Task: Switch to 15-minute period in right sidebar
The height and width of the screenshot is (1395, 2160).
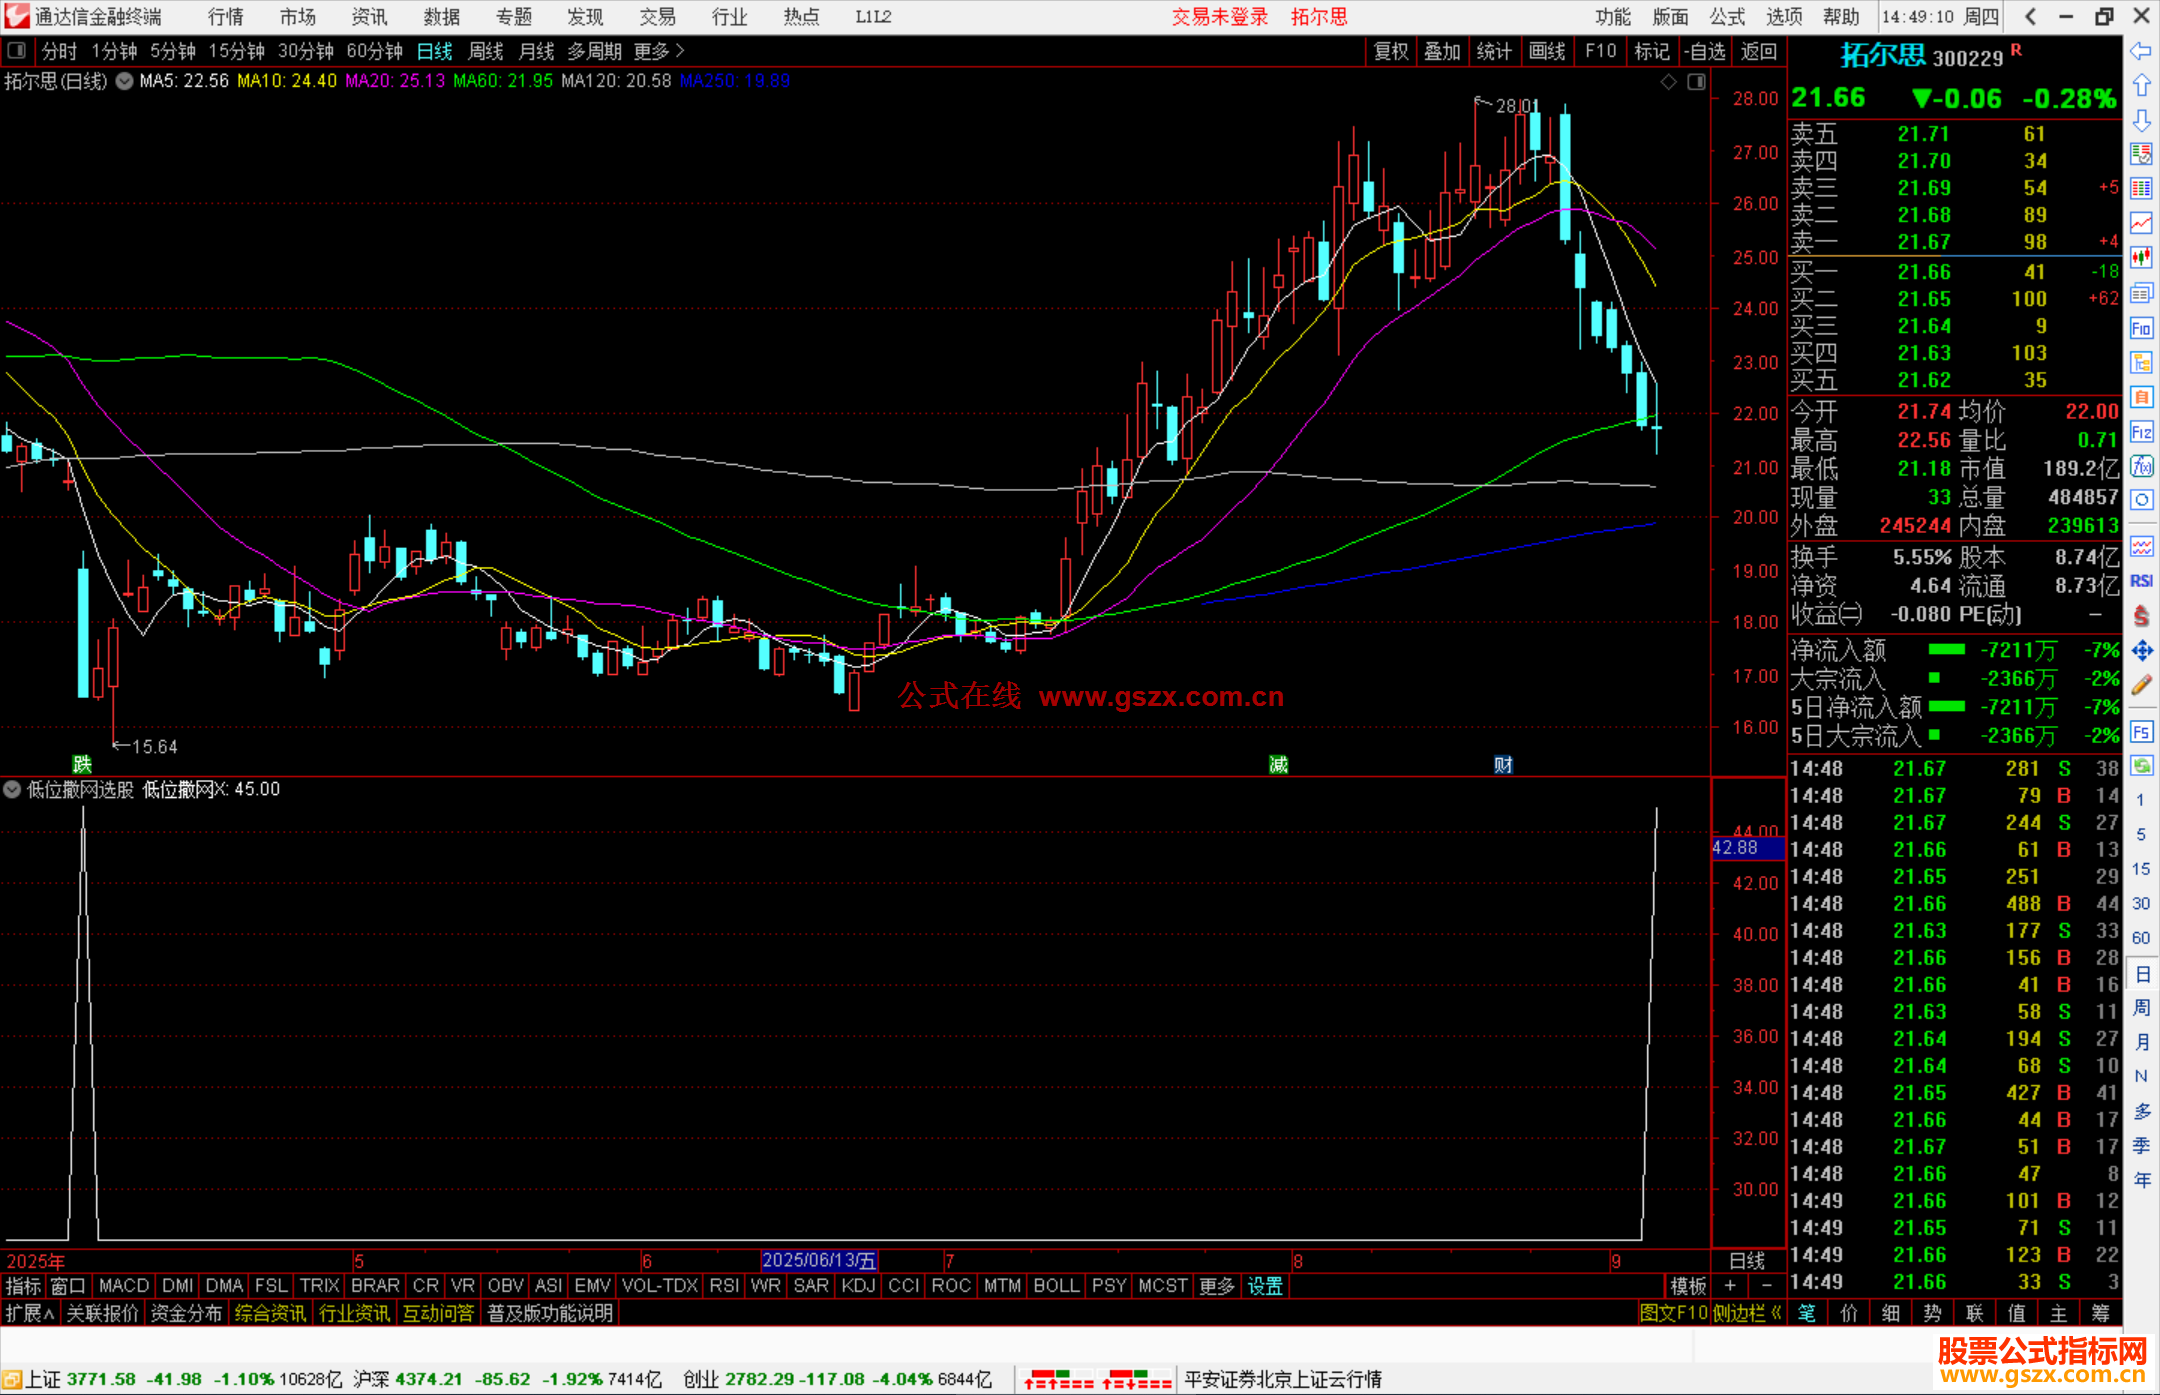Action: click(x=2141, y=869)
